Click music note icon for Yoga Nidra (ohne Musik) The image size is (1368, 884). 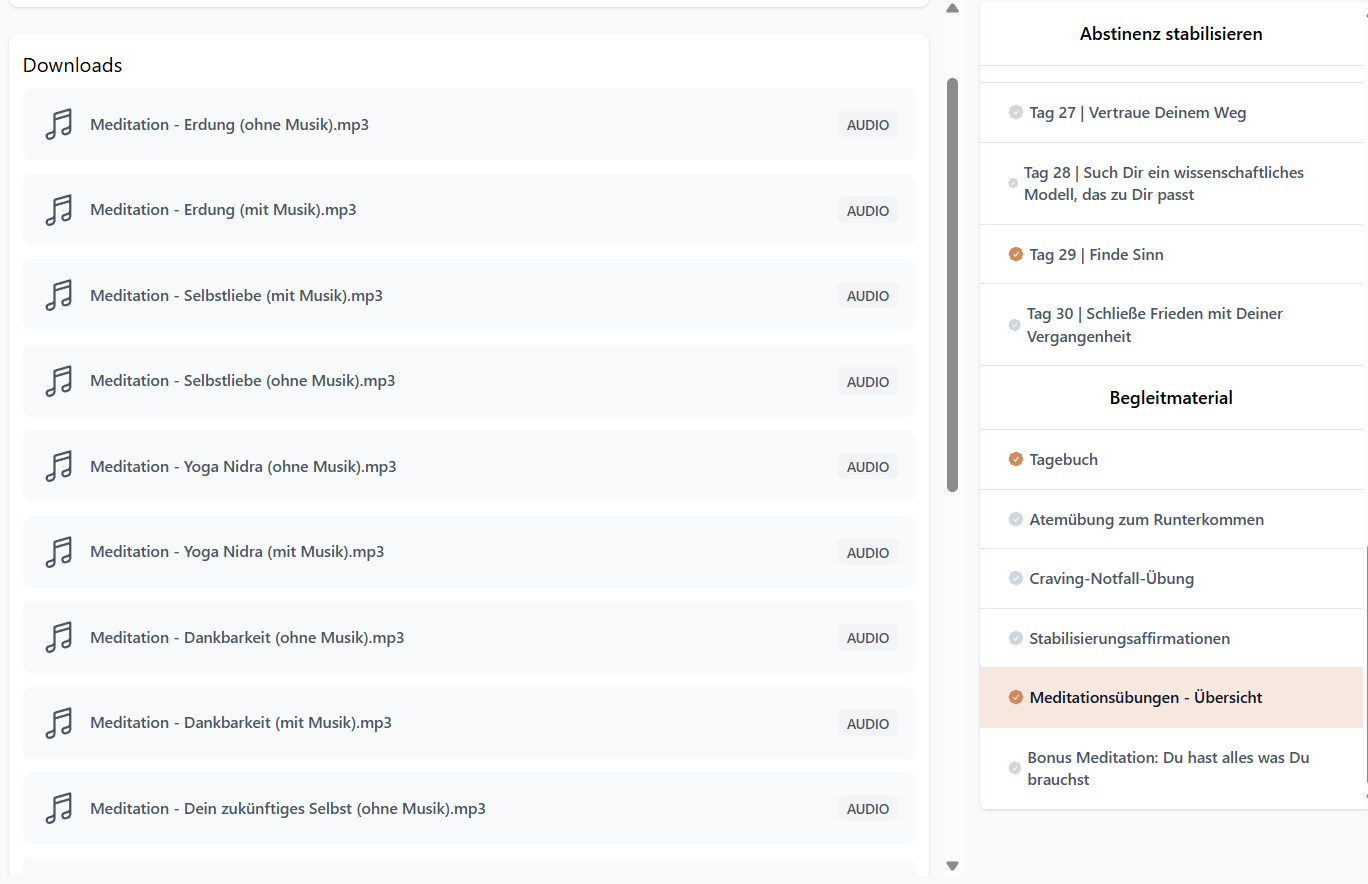pos(59,467)
